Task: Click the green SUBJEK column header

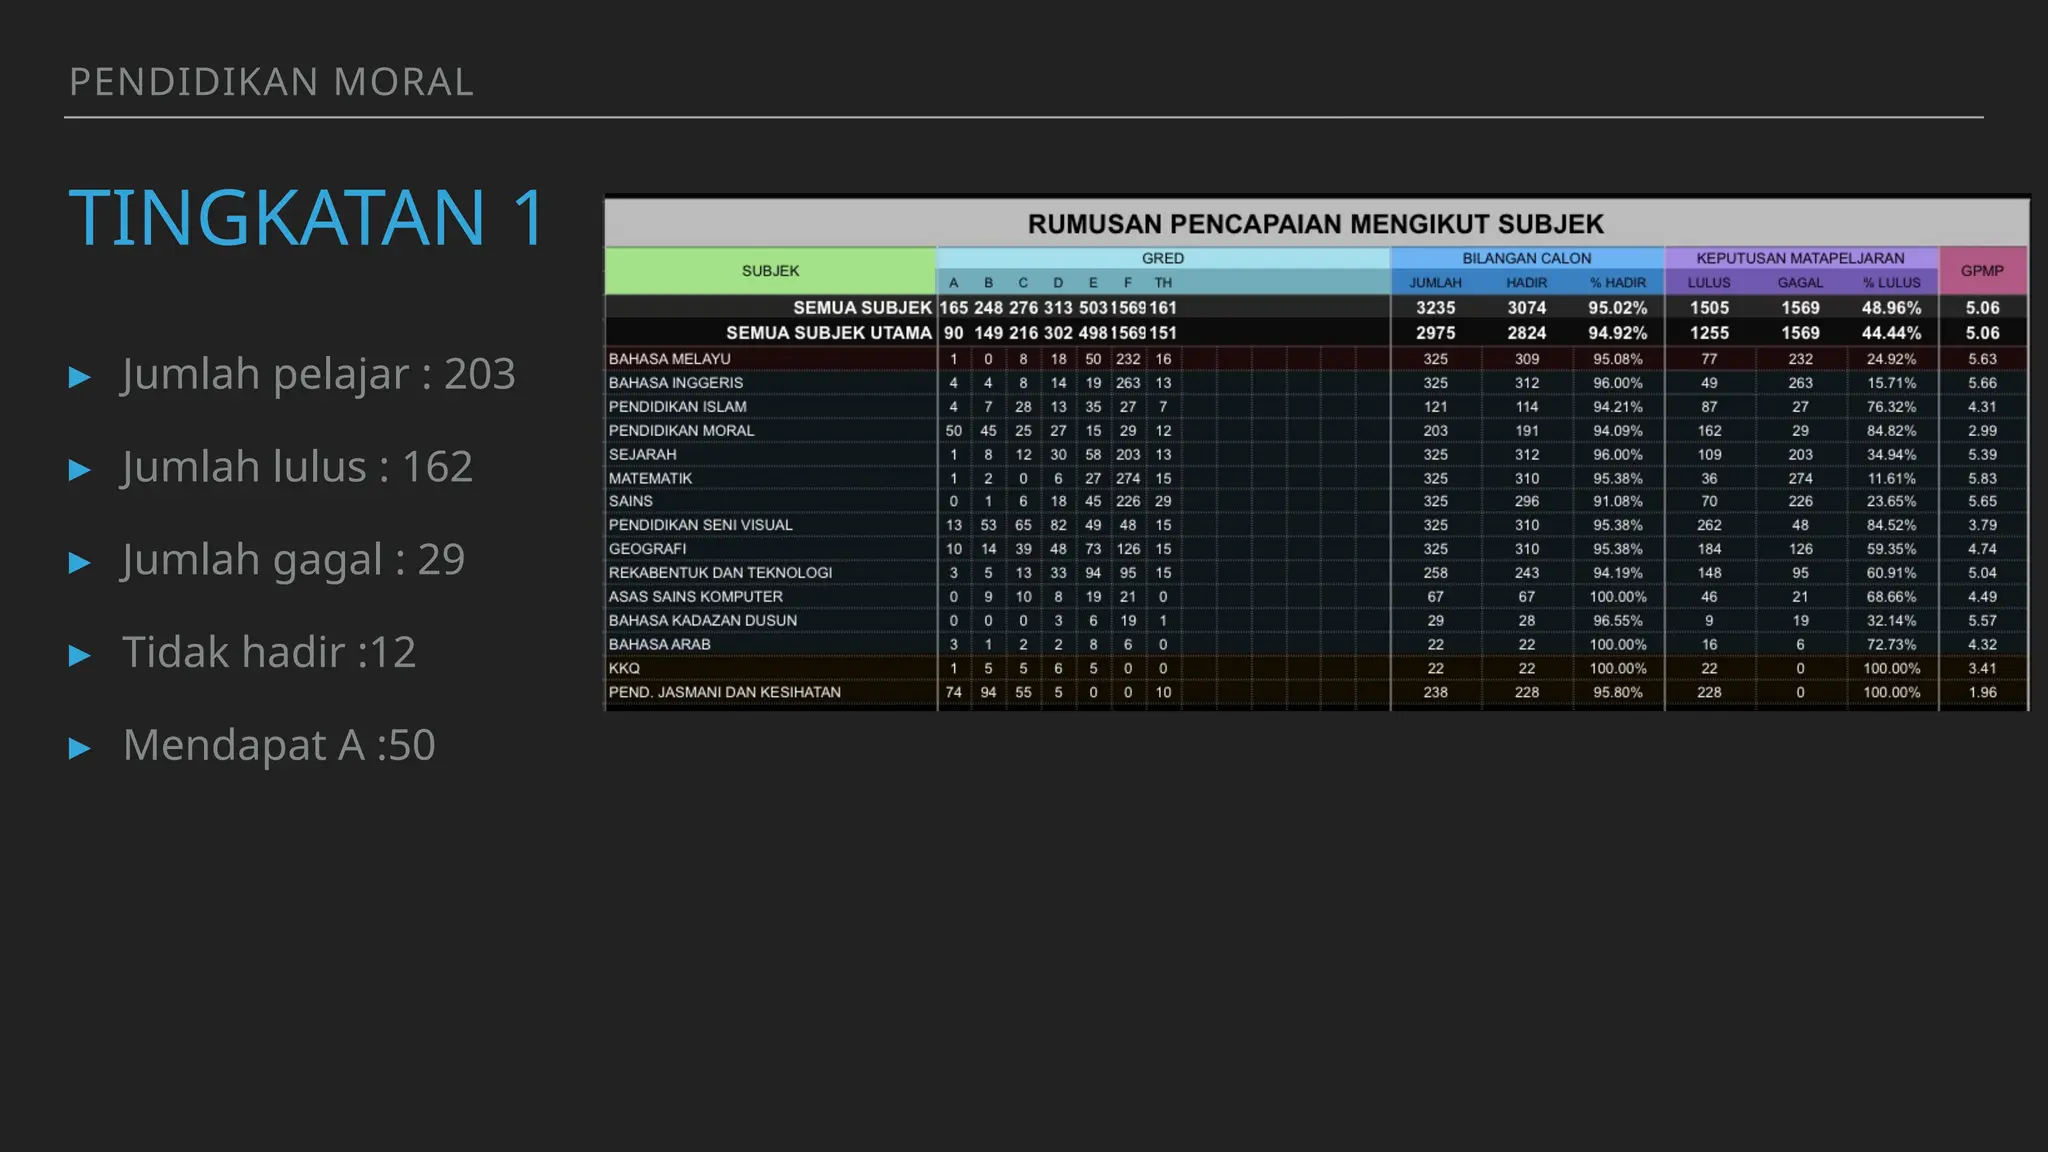Action: tap(770, 271)
